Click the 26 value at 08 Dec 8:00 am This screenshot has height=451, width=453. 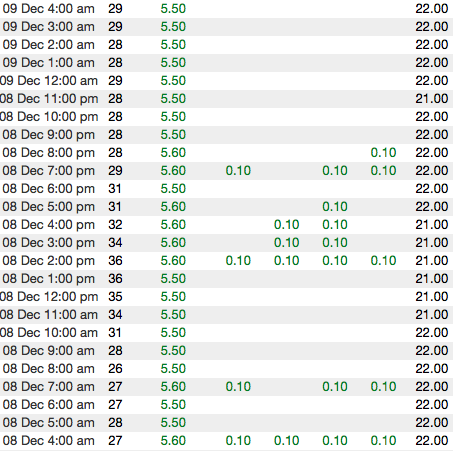coord(115,369)
